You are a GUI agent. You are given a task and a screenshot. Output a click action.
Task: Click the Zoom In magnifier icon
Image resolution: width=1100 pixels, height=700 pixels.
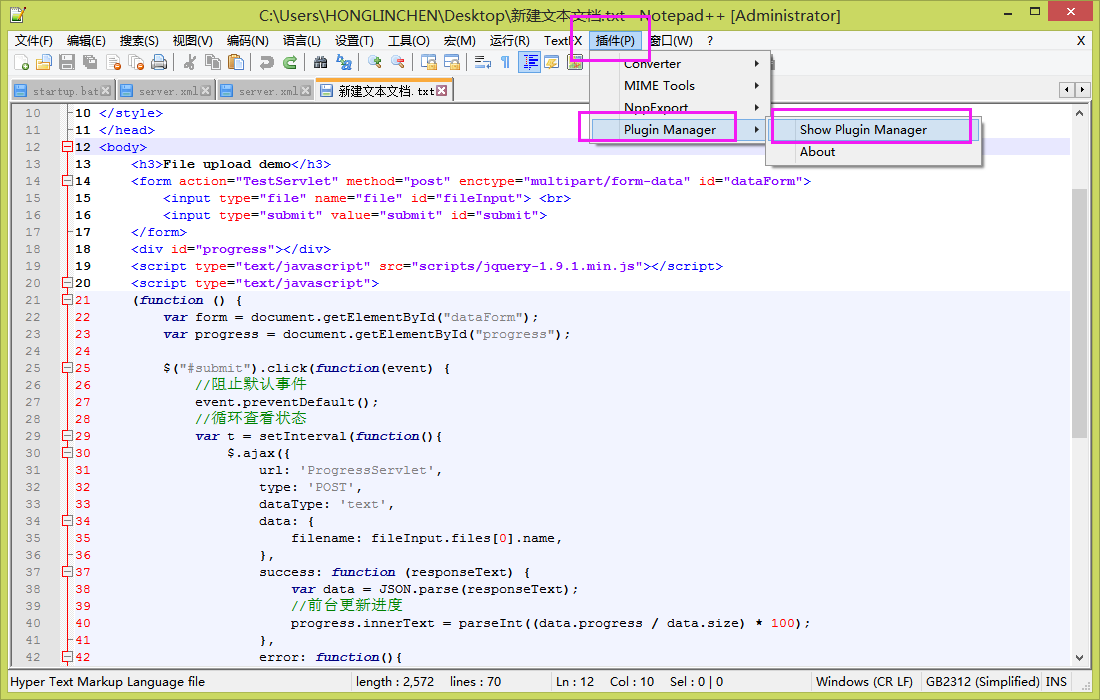click(374, 63)
